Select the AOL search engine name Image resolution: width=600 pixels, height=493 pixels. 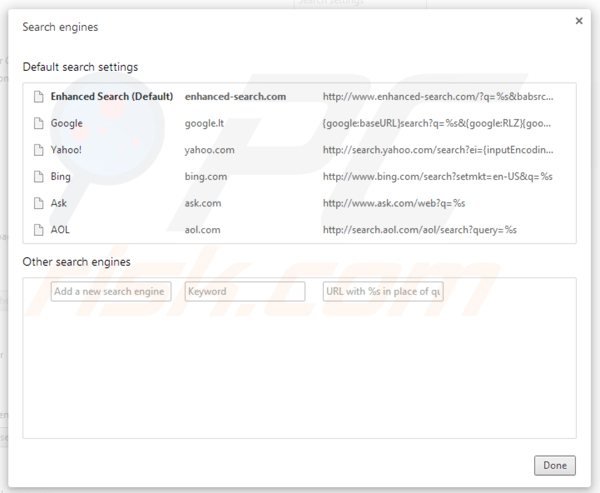pyautogui.click(x=60, y=230)
